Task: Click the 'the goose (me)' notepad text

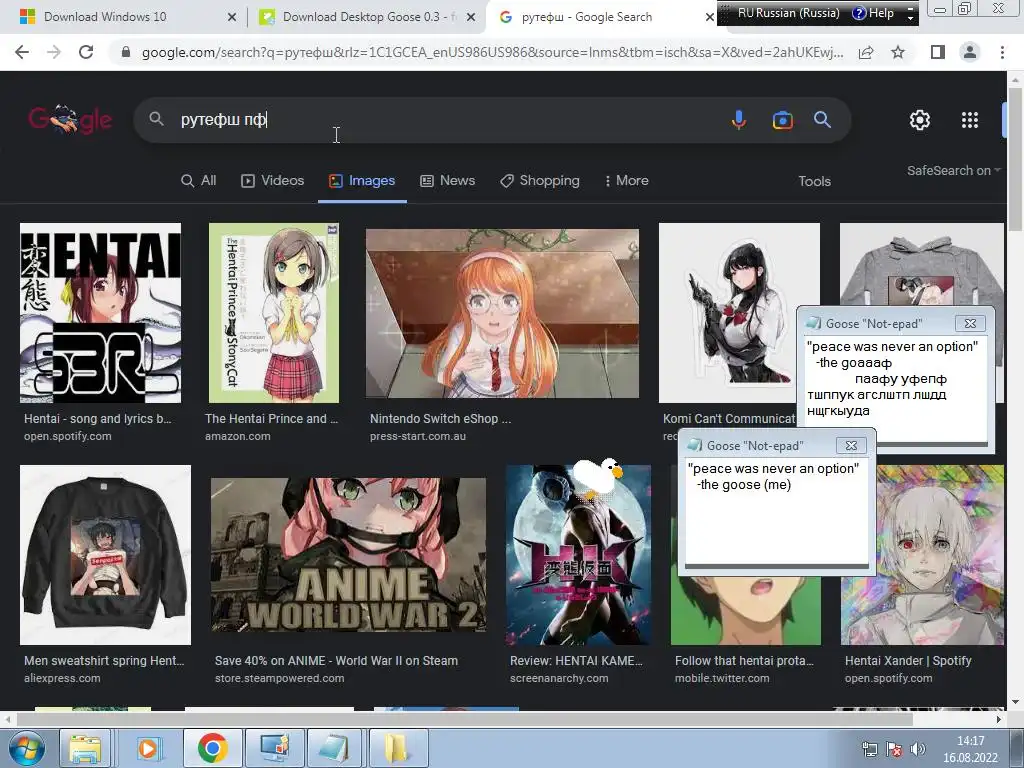Action: (744, 485)
